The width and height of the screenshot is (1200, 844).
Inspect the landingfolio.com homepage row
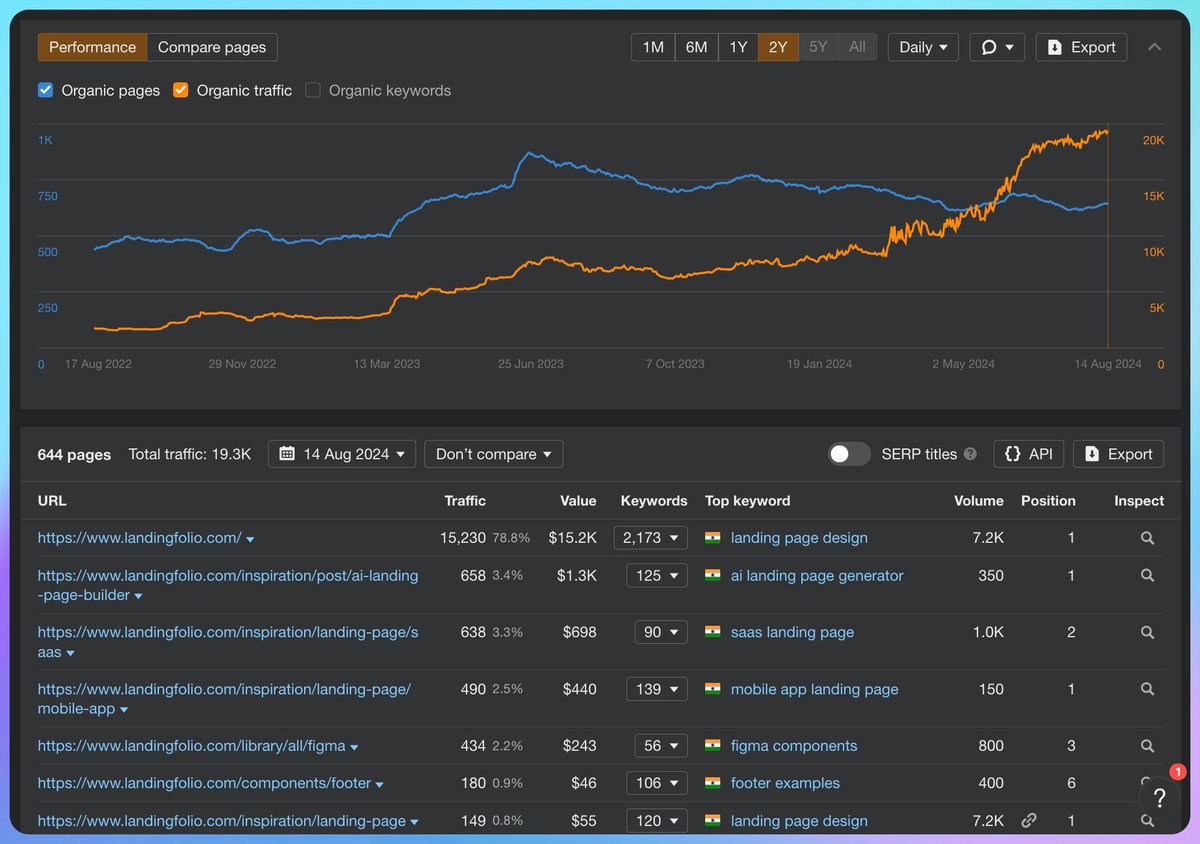[x=1147, y=538]
